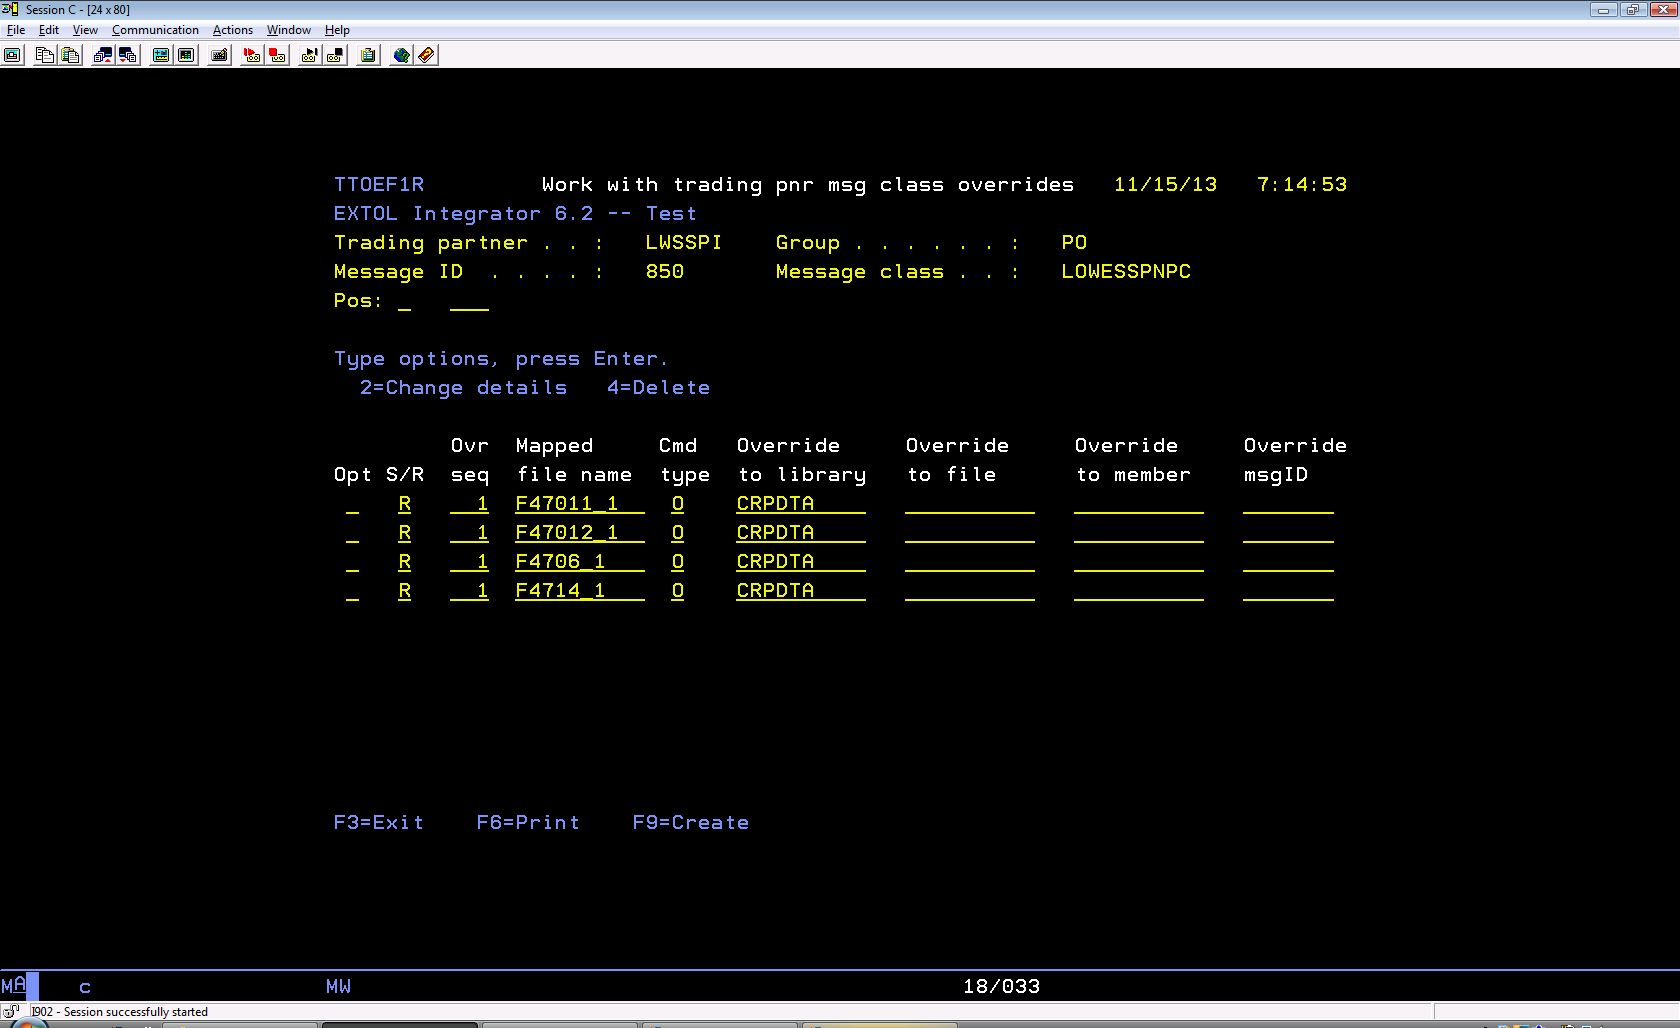Viewport: 1680px width, 1028px height.
Task: Stop macro recording with toolbar icon
Action: 278,55
